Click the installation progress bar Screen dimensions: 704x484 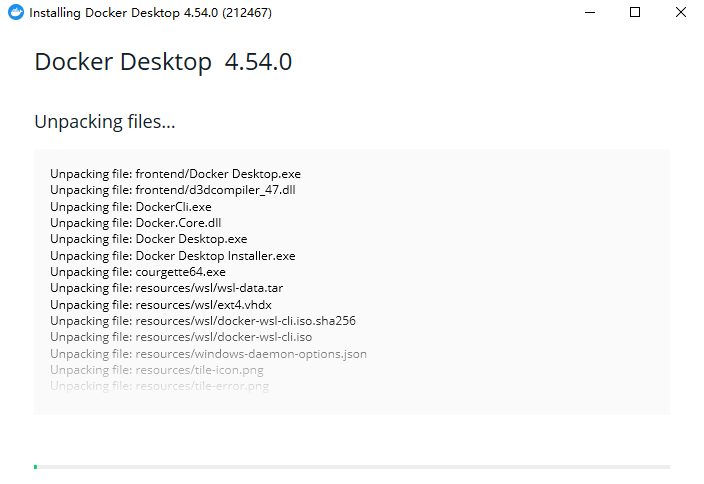coord(352,467)
